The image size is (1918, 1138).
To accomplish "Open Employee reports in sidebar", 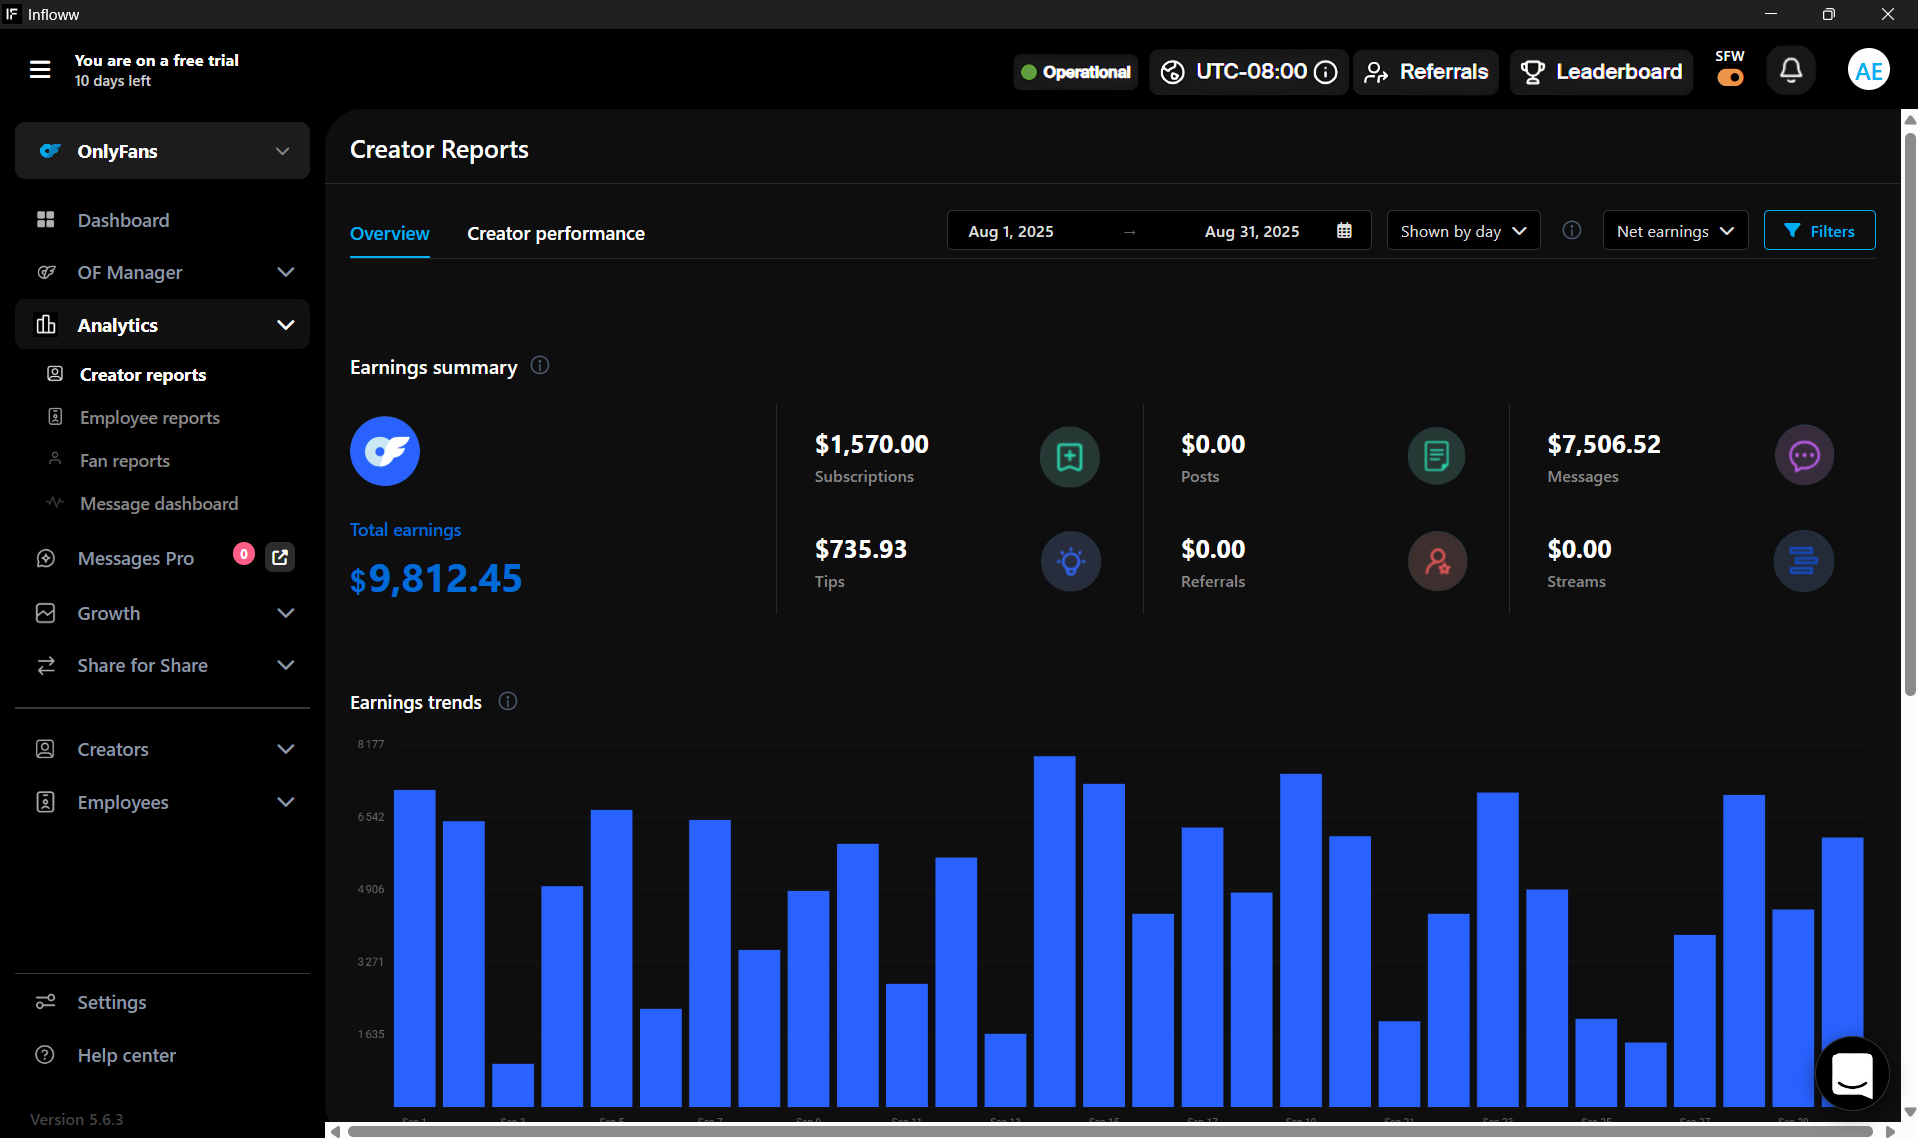I will [150, 418].
